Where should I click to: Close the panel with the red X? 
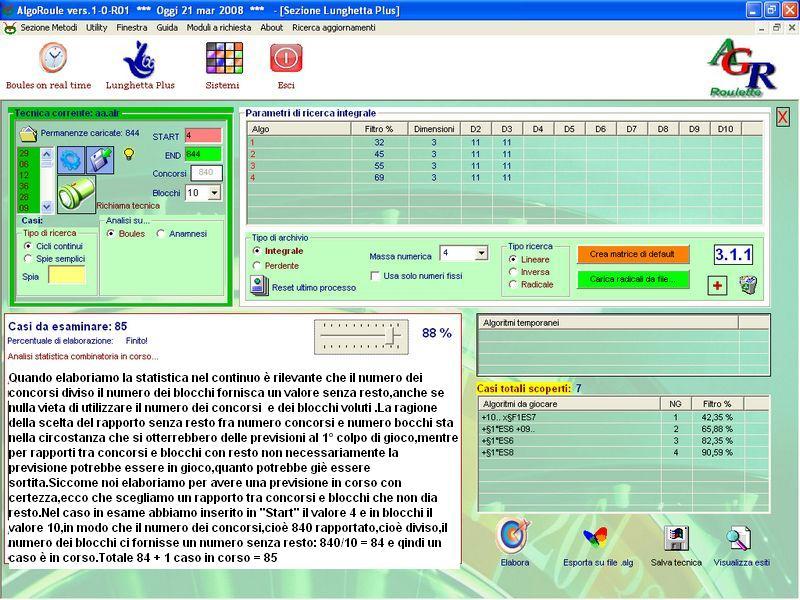pos(782,117)
